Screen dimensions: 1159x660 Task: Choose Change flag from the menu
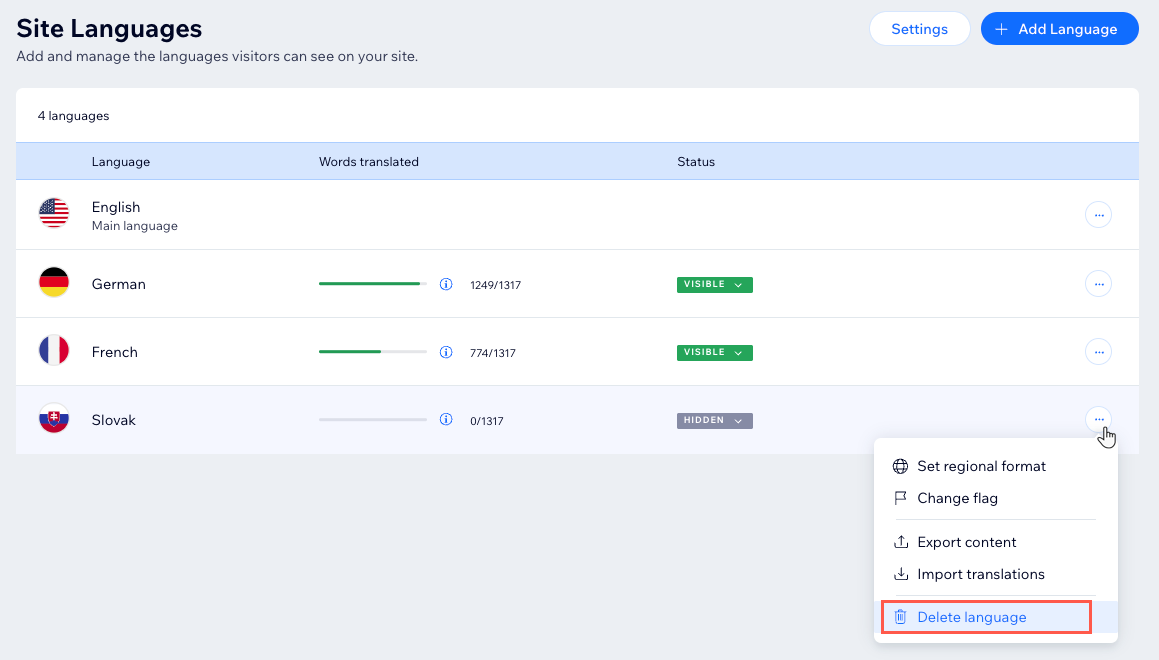pos(957,498)
